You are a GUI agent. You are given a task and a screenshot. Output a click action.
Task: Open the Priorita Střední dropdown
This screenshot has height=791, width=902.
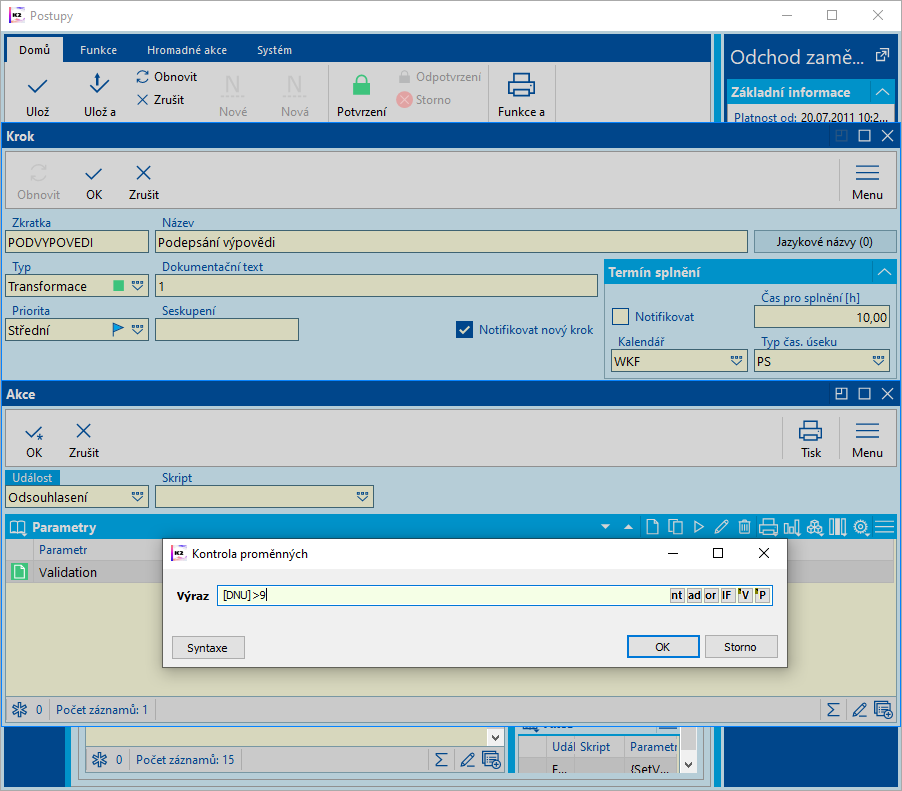click(x=137, y=330)
